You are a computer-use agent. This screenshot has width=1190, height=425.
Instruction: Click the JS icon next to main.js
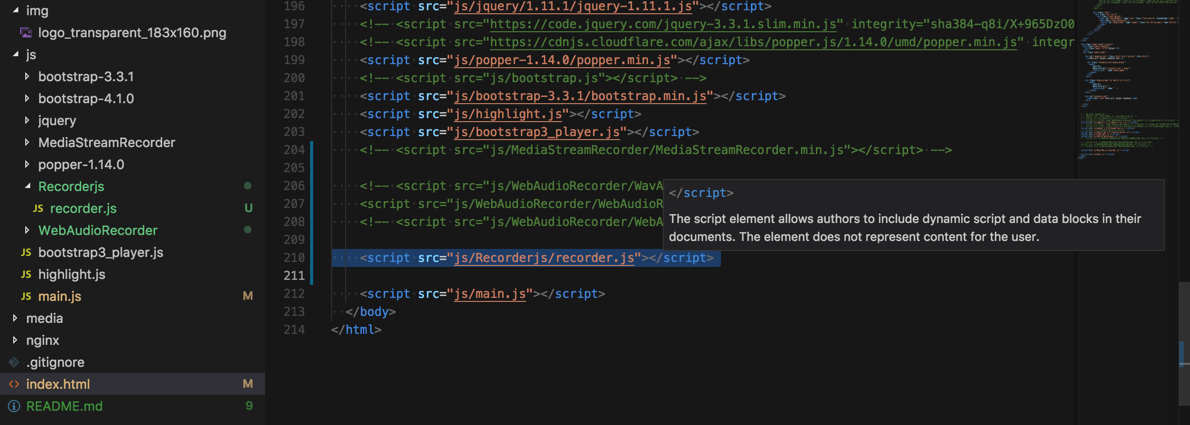click(26, 296)
